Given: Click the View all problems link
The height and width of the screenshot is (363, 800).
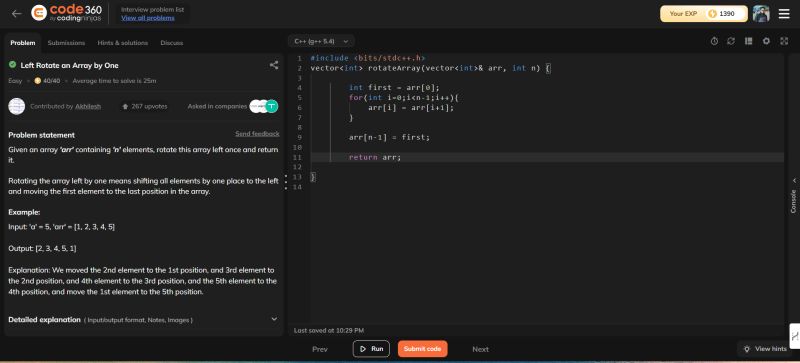Looking at the screenshot, I should 147,18.
